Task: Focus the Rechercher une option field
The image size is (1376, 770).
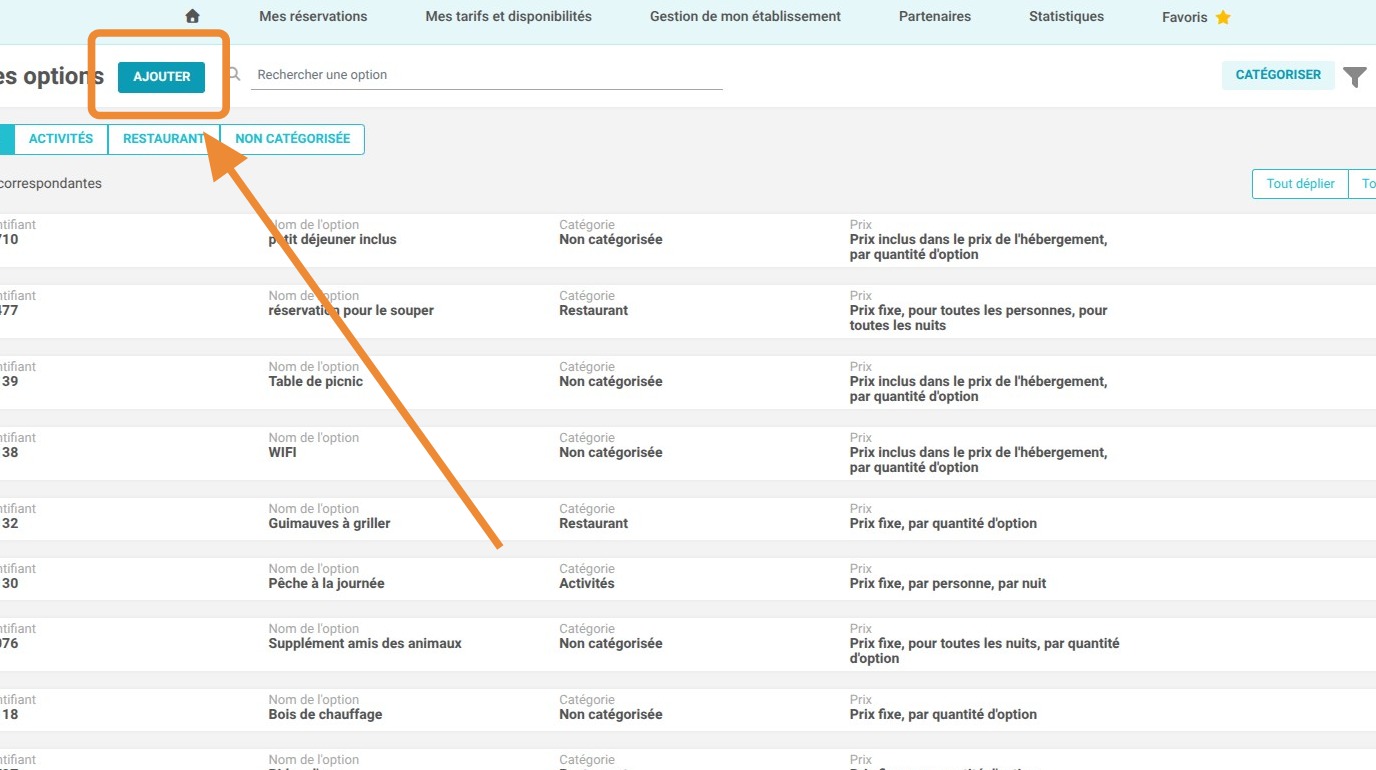Action: click(x=487, y=75)
